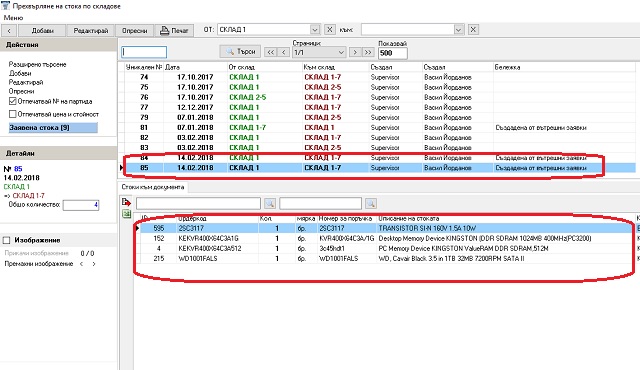640x370 pixels.
Task: Select document row number 85
Action: tap(380, 168)
